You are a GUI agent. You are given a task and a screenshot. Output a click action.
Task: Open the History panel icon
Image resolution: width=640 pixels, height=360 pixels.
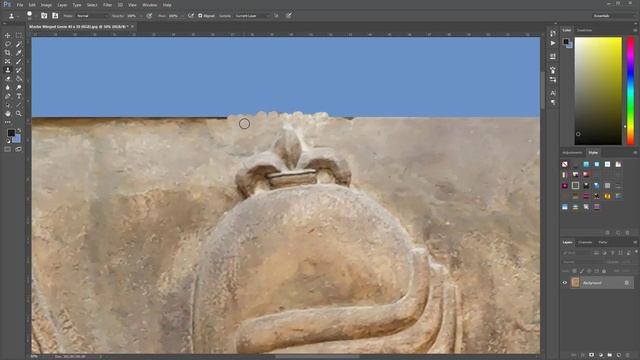tap(553, 33)
